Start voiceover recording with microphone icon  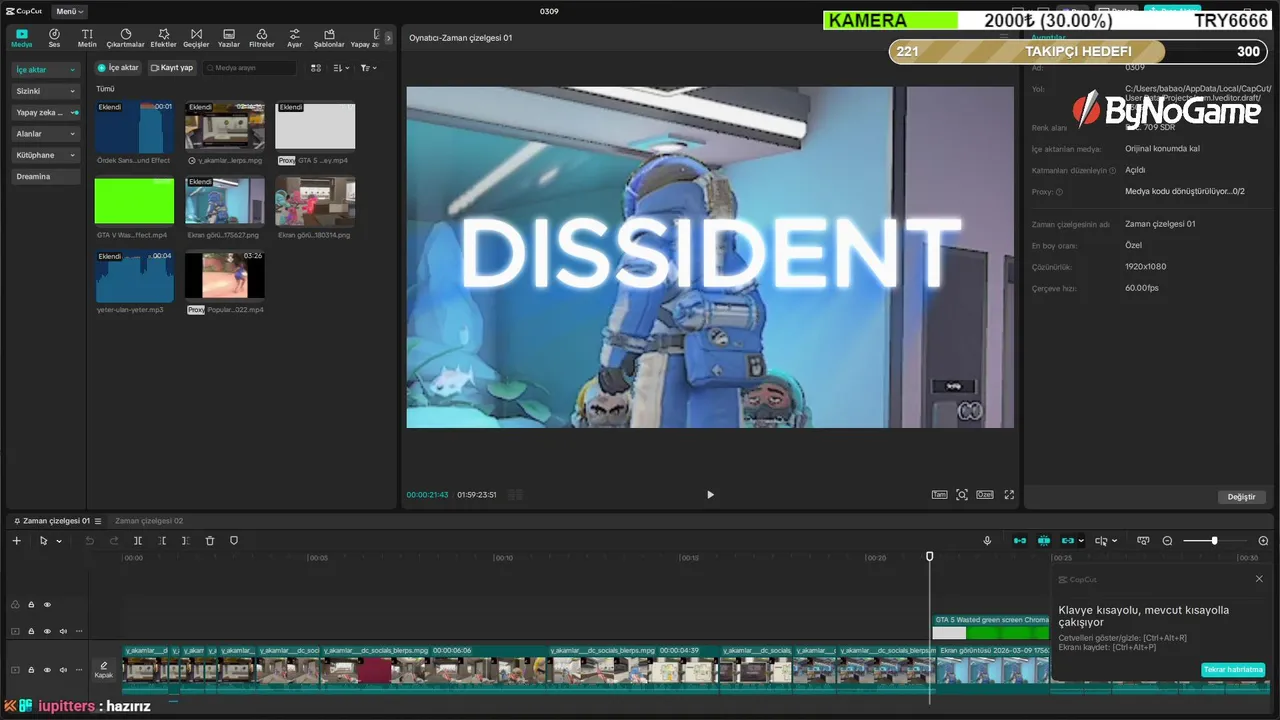point(987,541)
